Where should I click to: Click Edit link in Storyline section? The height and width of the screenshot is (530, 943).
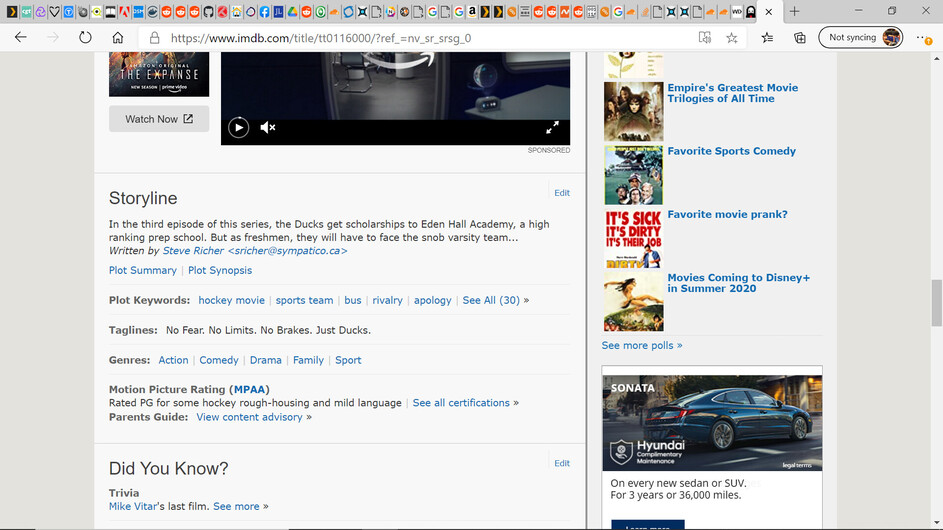[562, 193]
